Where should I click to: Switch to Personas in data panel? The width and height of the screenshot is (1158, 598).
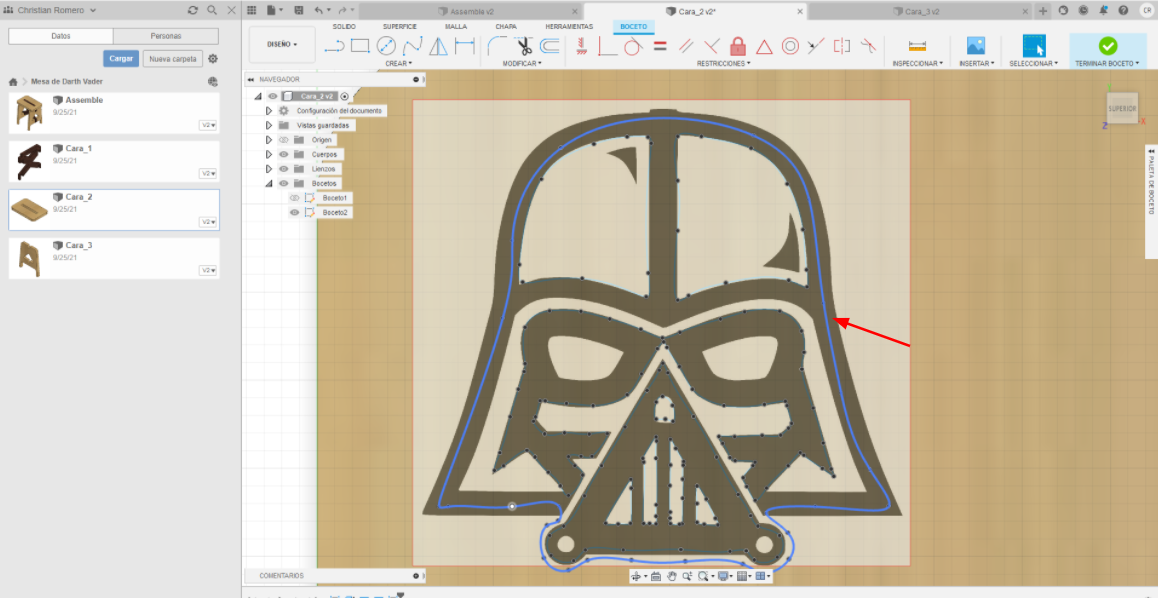click(165, 36)
